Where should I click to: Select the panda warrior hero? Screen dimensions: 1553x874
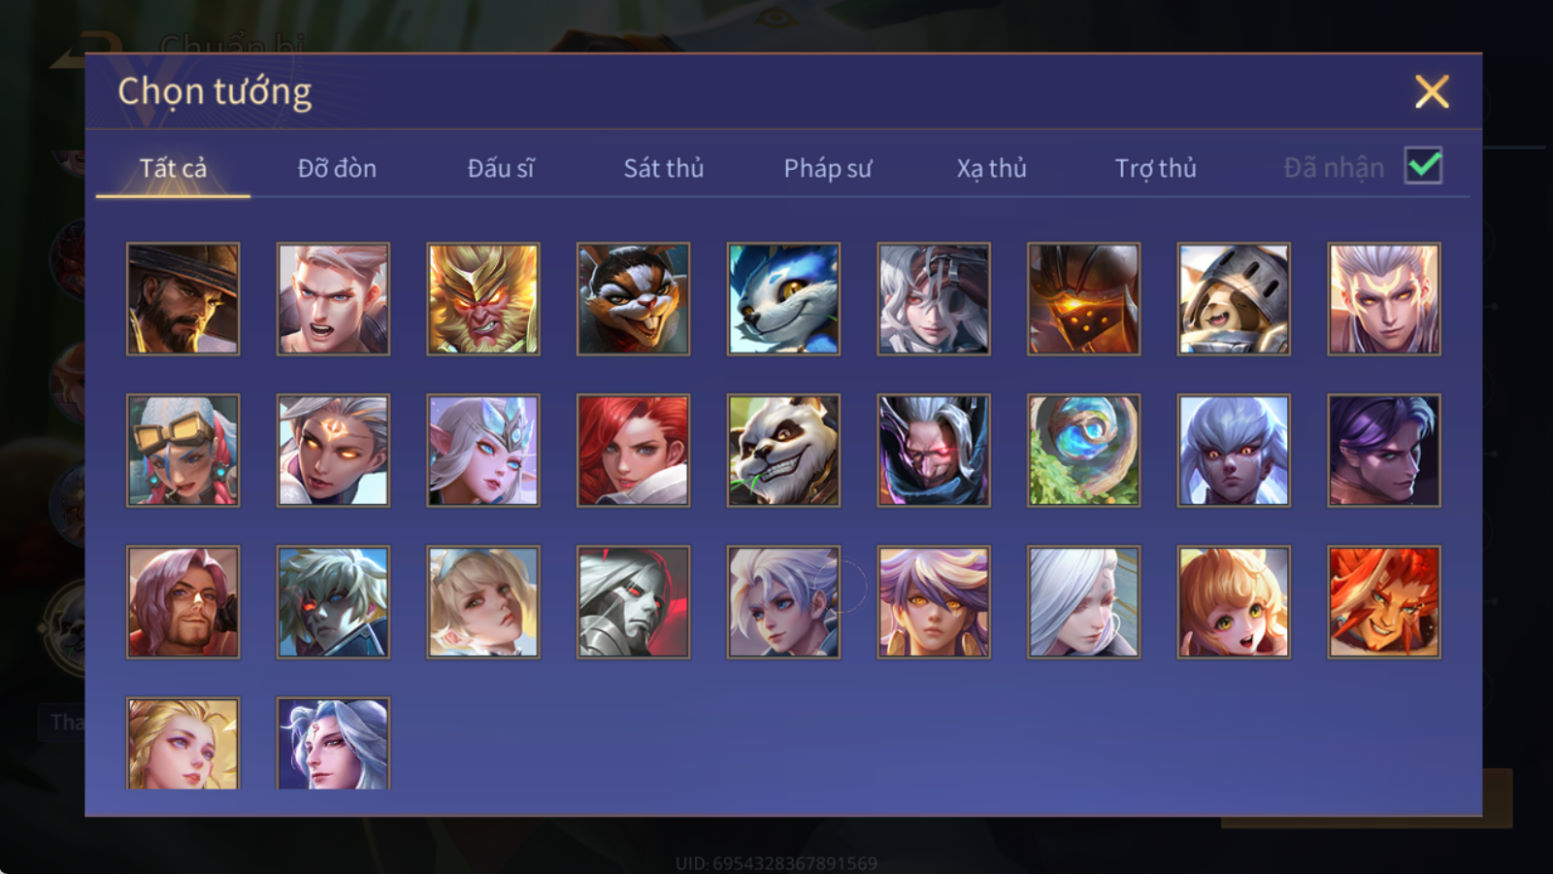pos(784,450)
